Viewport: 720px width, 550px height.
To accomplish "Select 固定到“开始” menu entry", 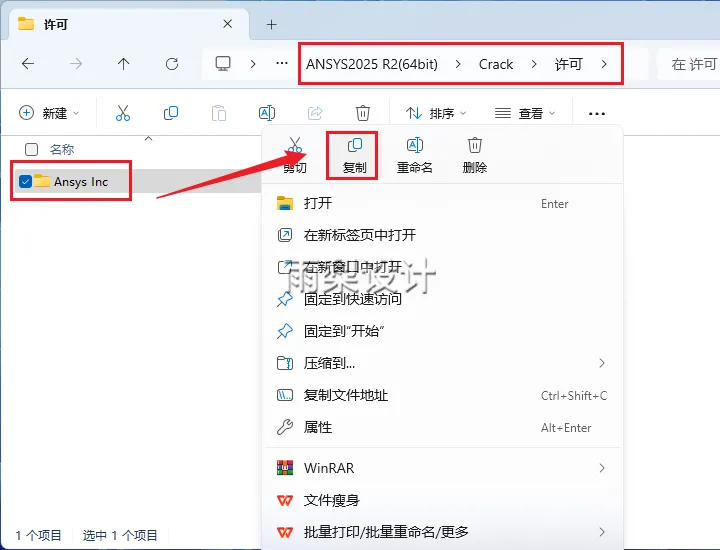I will tap(443, 331).
